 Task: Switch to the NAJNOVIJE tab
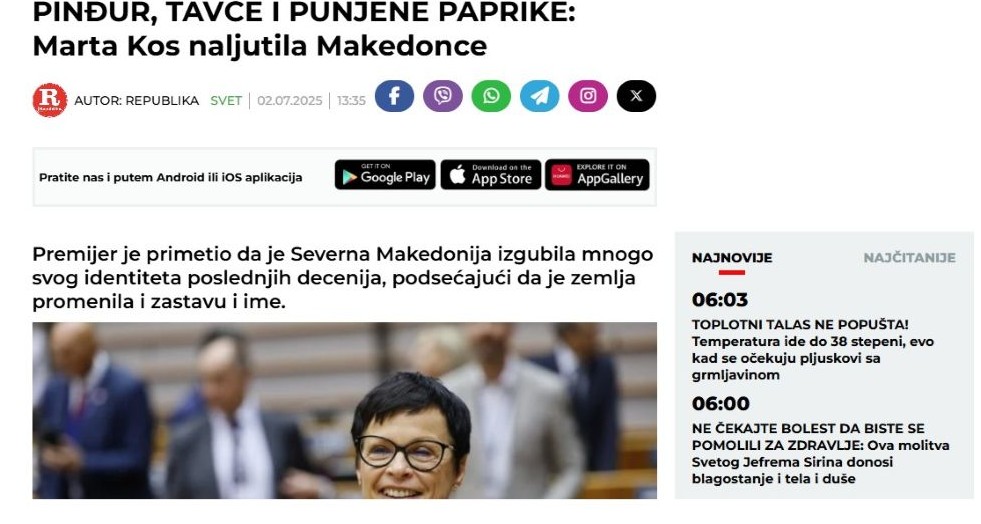point(732,258)
